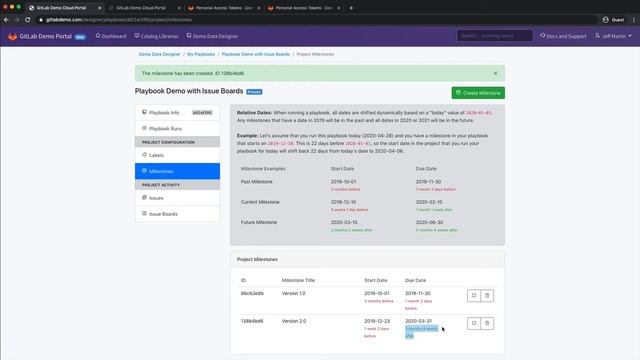Click the browser forward arrow
Image resolution: width=640 pixels, height=360 pixels.
pyautogui.click(x=17, y=20)
